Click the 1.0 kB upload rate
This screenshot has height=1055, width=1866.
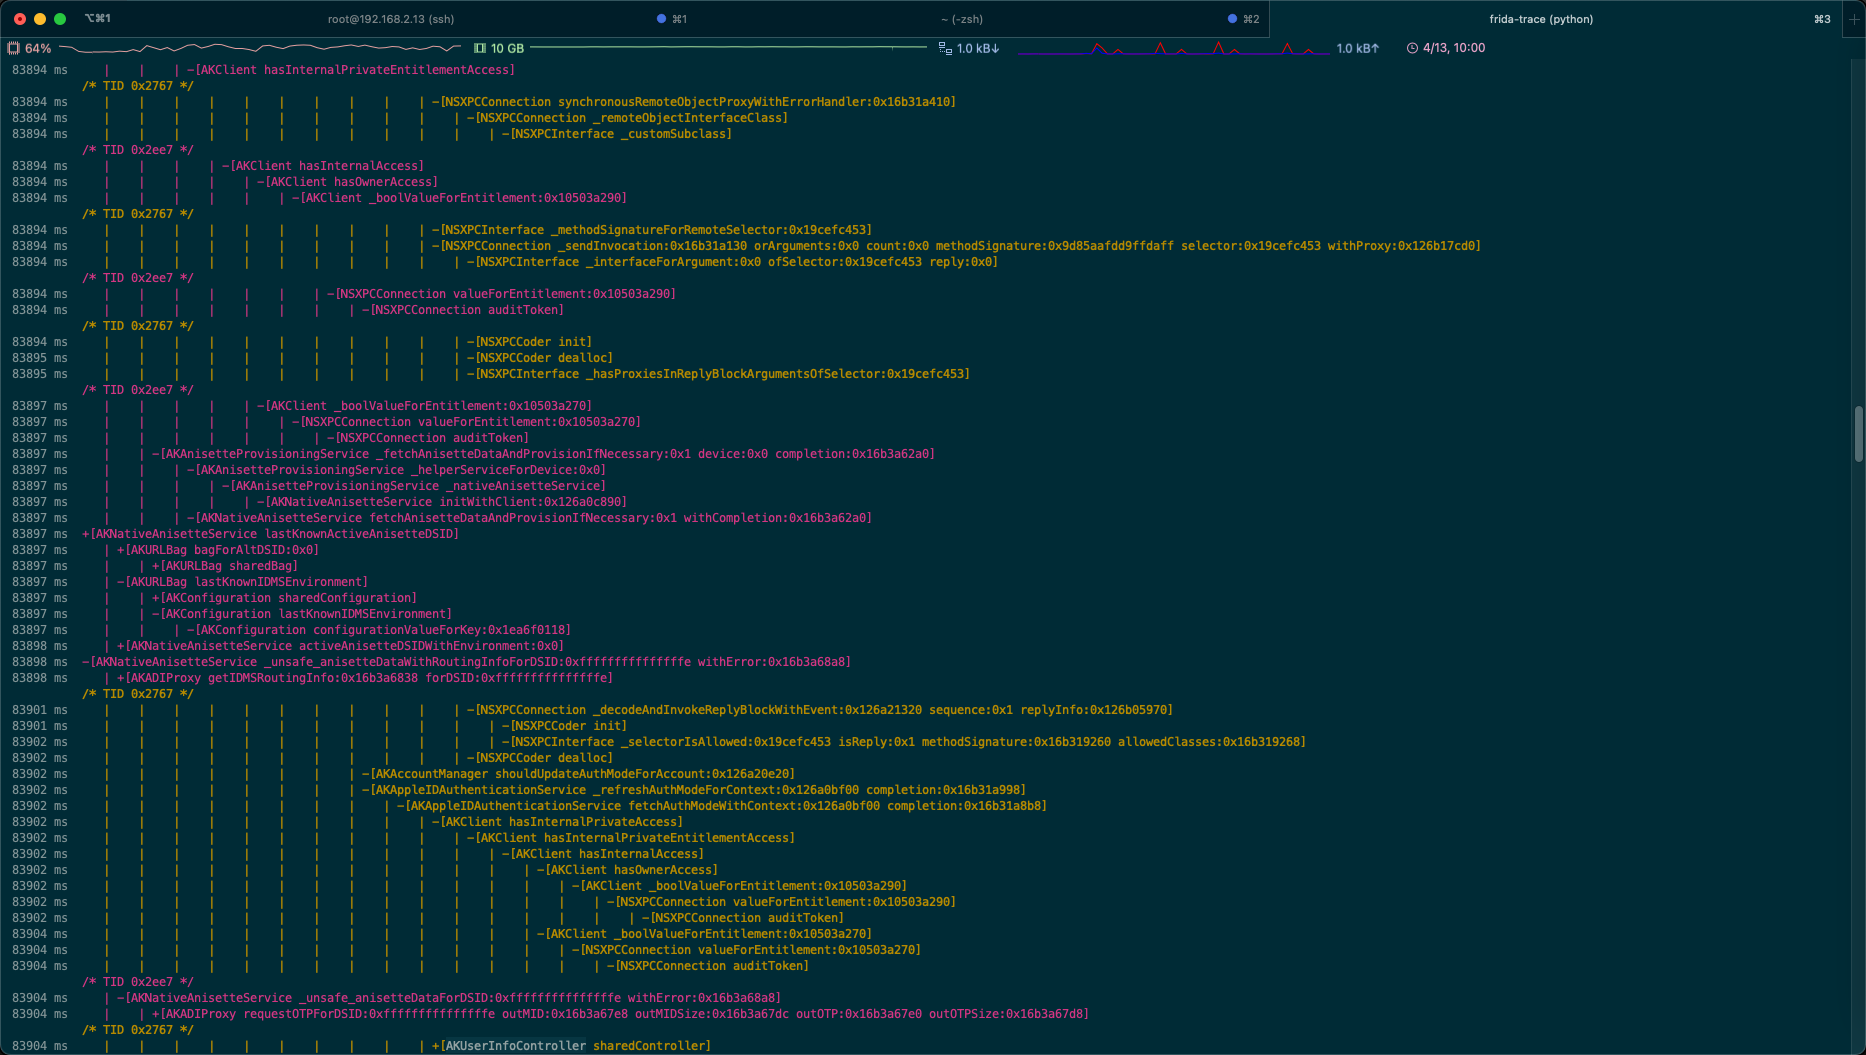click(1358, 48)
